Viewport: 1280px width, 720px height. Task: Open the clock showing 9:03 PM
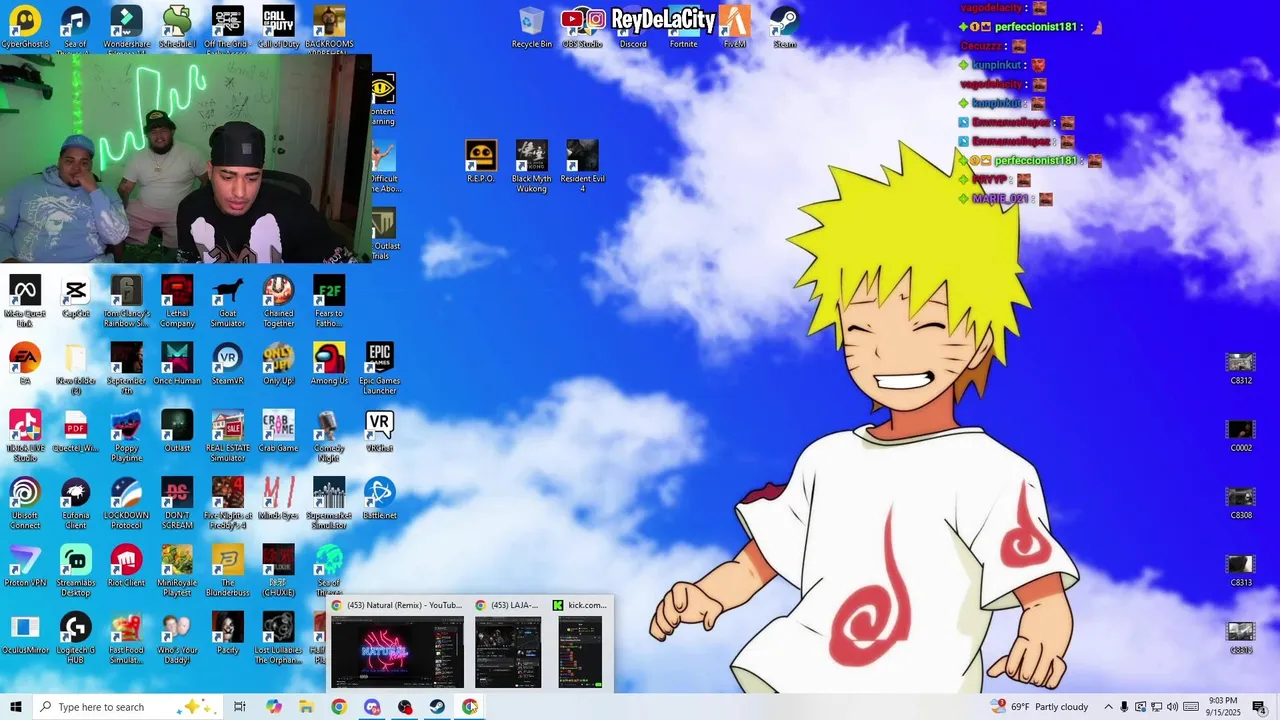[1223, 707]
